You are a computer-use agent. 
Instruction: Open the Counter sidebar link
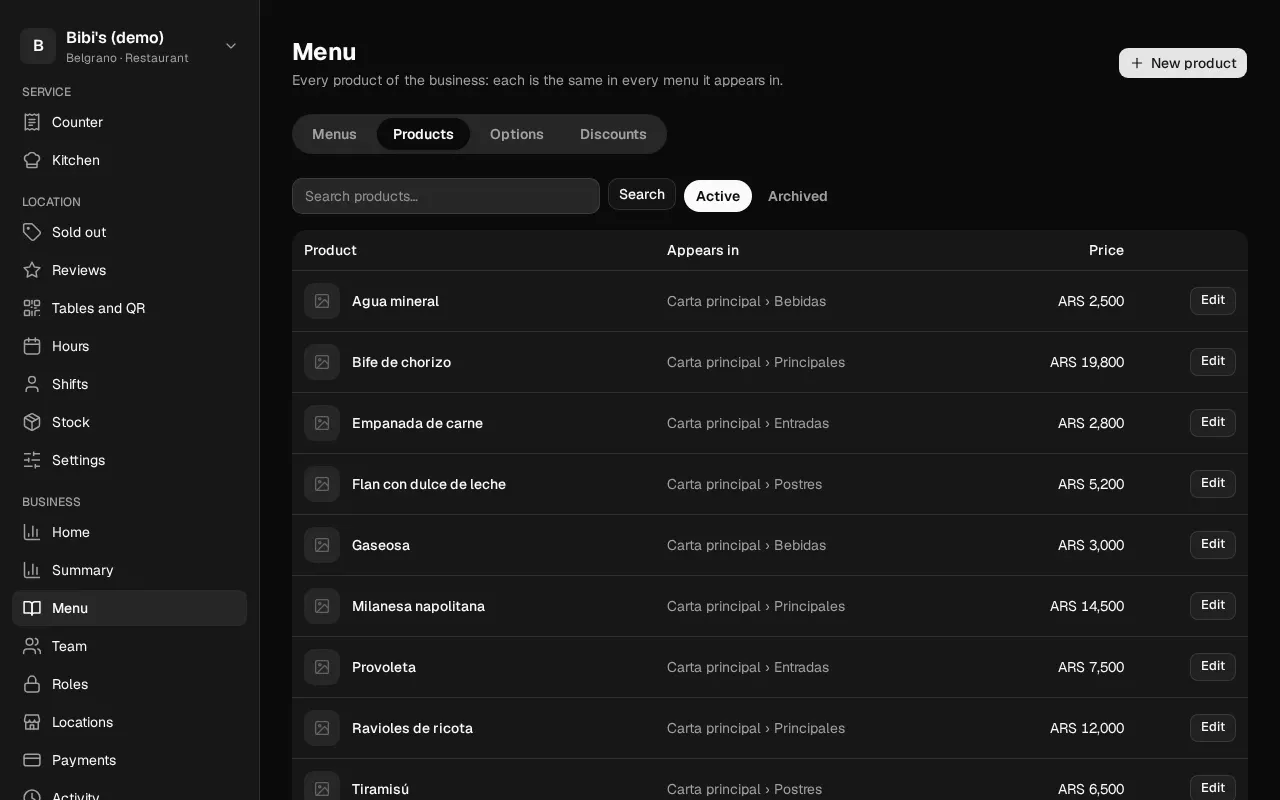pyautogui.click(x=129, y=122)
